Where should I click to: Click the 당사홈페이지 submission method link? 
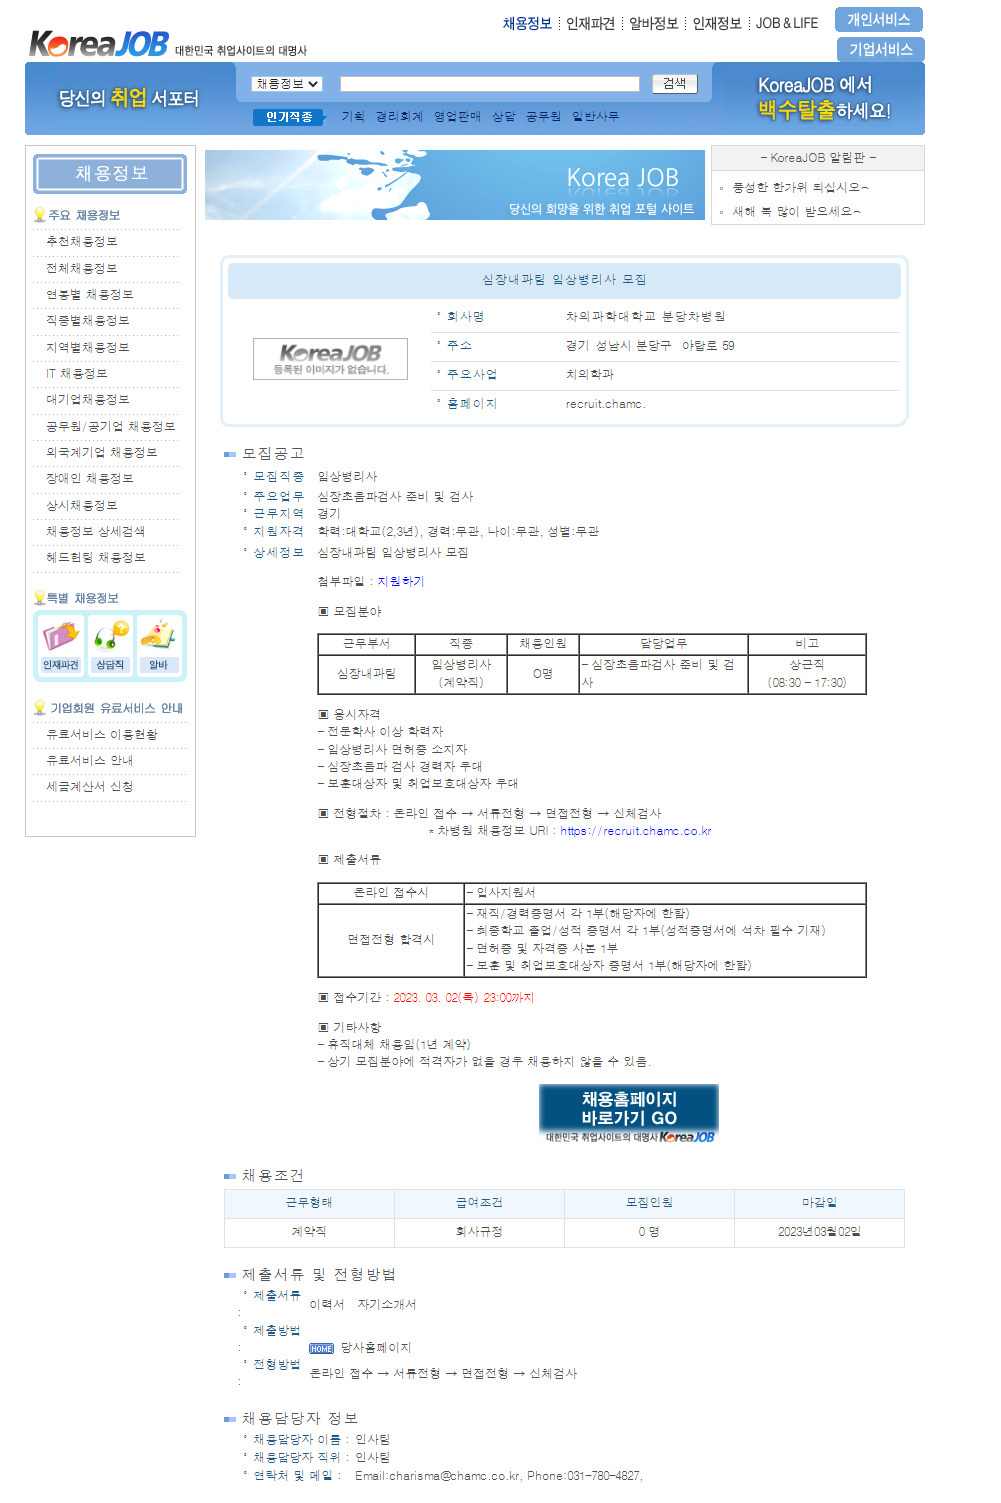coord(376,1348)
